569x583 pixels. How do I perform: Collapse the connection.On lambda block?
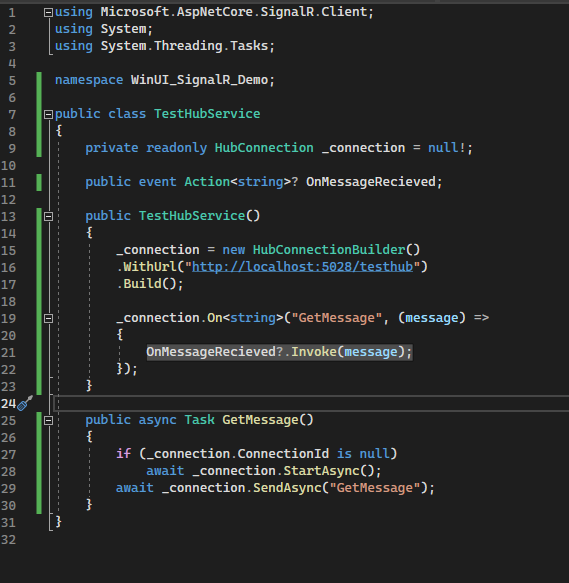[48, 318]
